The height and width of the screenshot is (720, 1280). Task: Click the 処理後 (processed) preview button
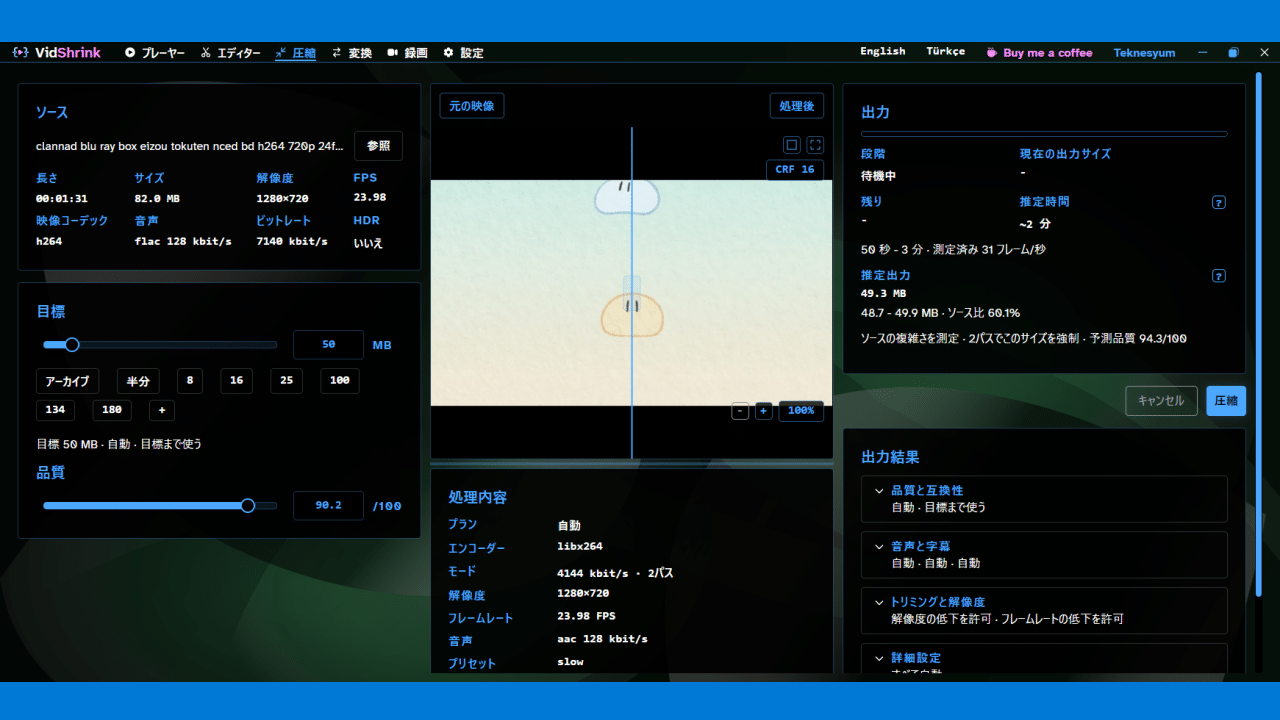(x=797, y=106)
